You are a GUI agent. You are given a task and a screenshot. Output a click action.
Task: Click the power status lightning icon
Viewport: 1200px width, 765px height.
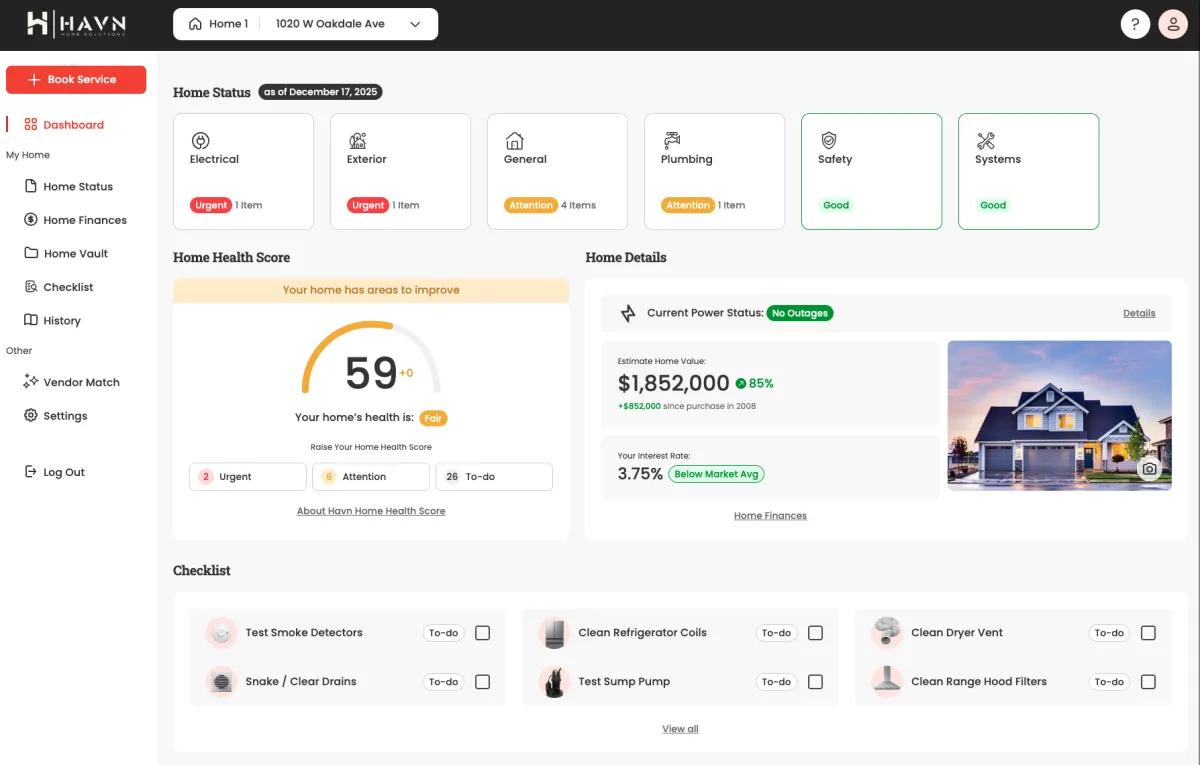pos(626,312)
